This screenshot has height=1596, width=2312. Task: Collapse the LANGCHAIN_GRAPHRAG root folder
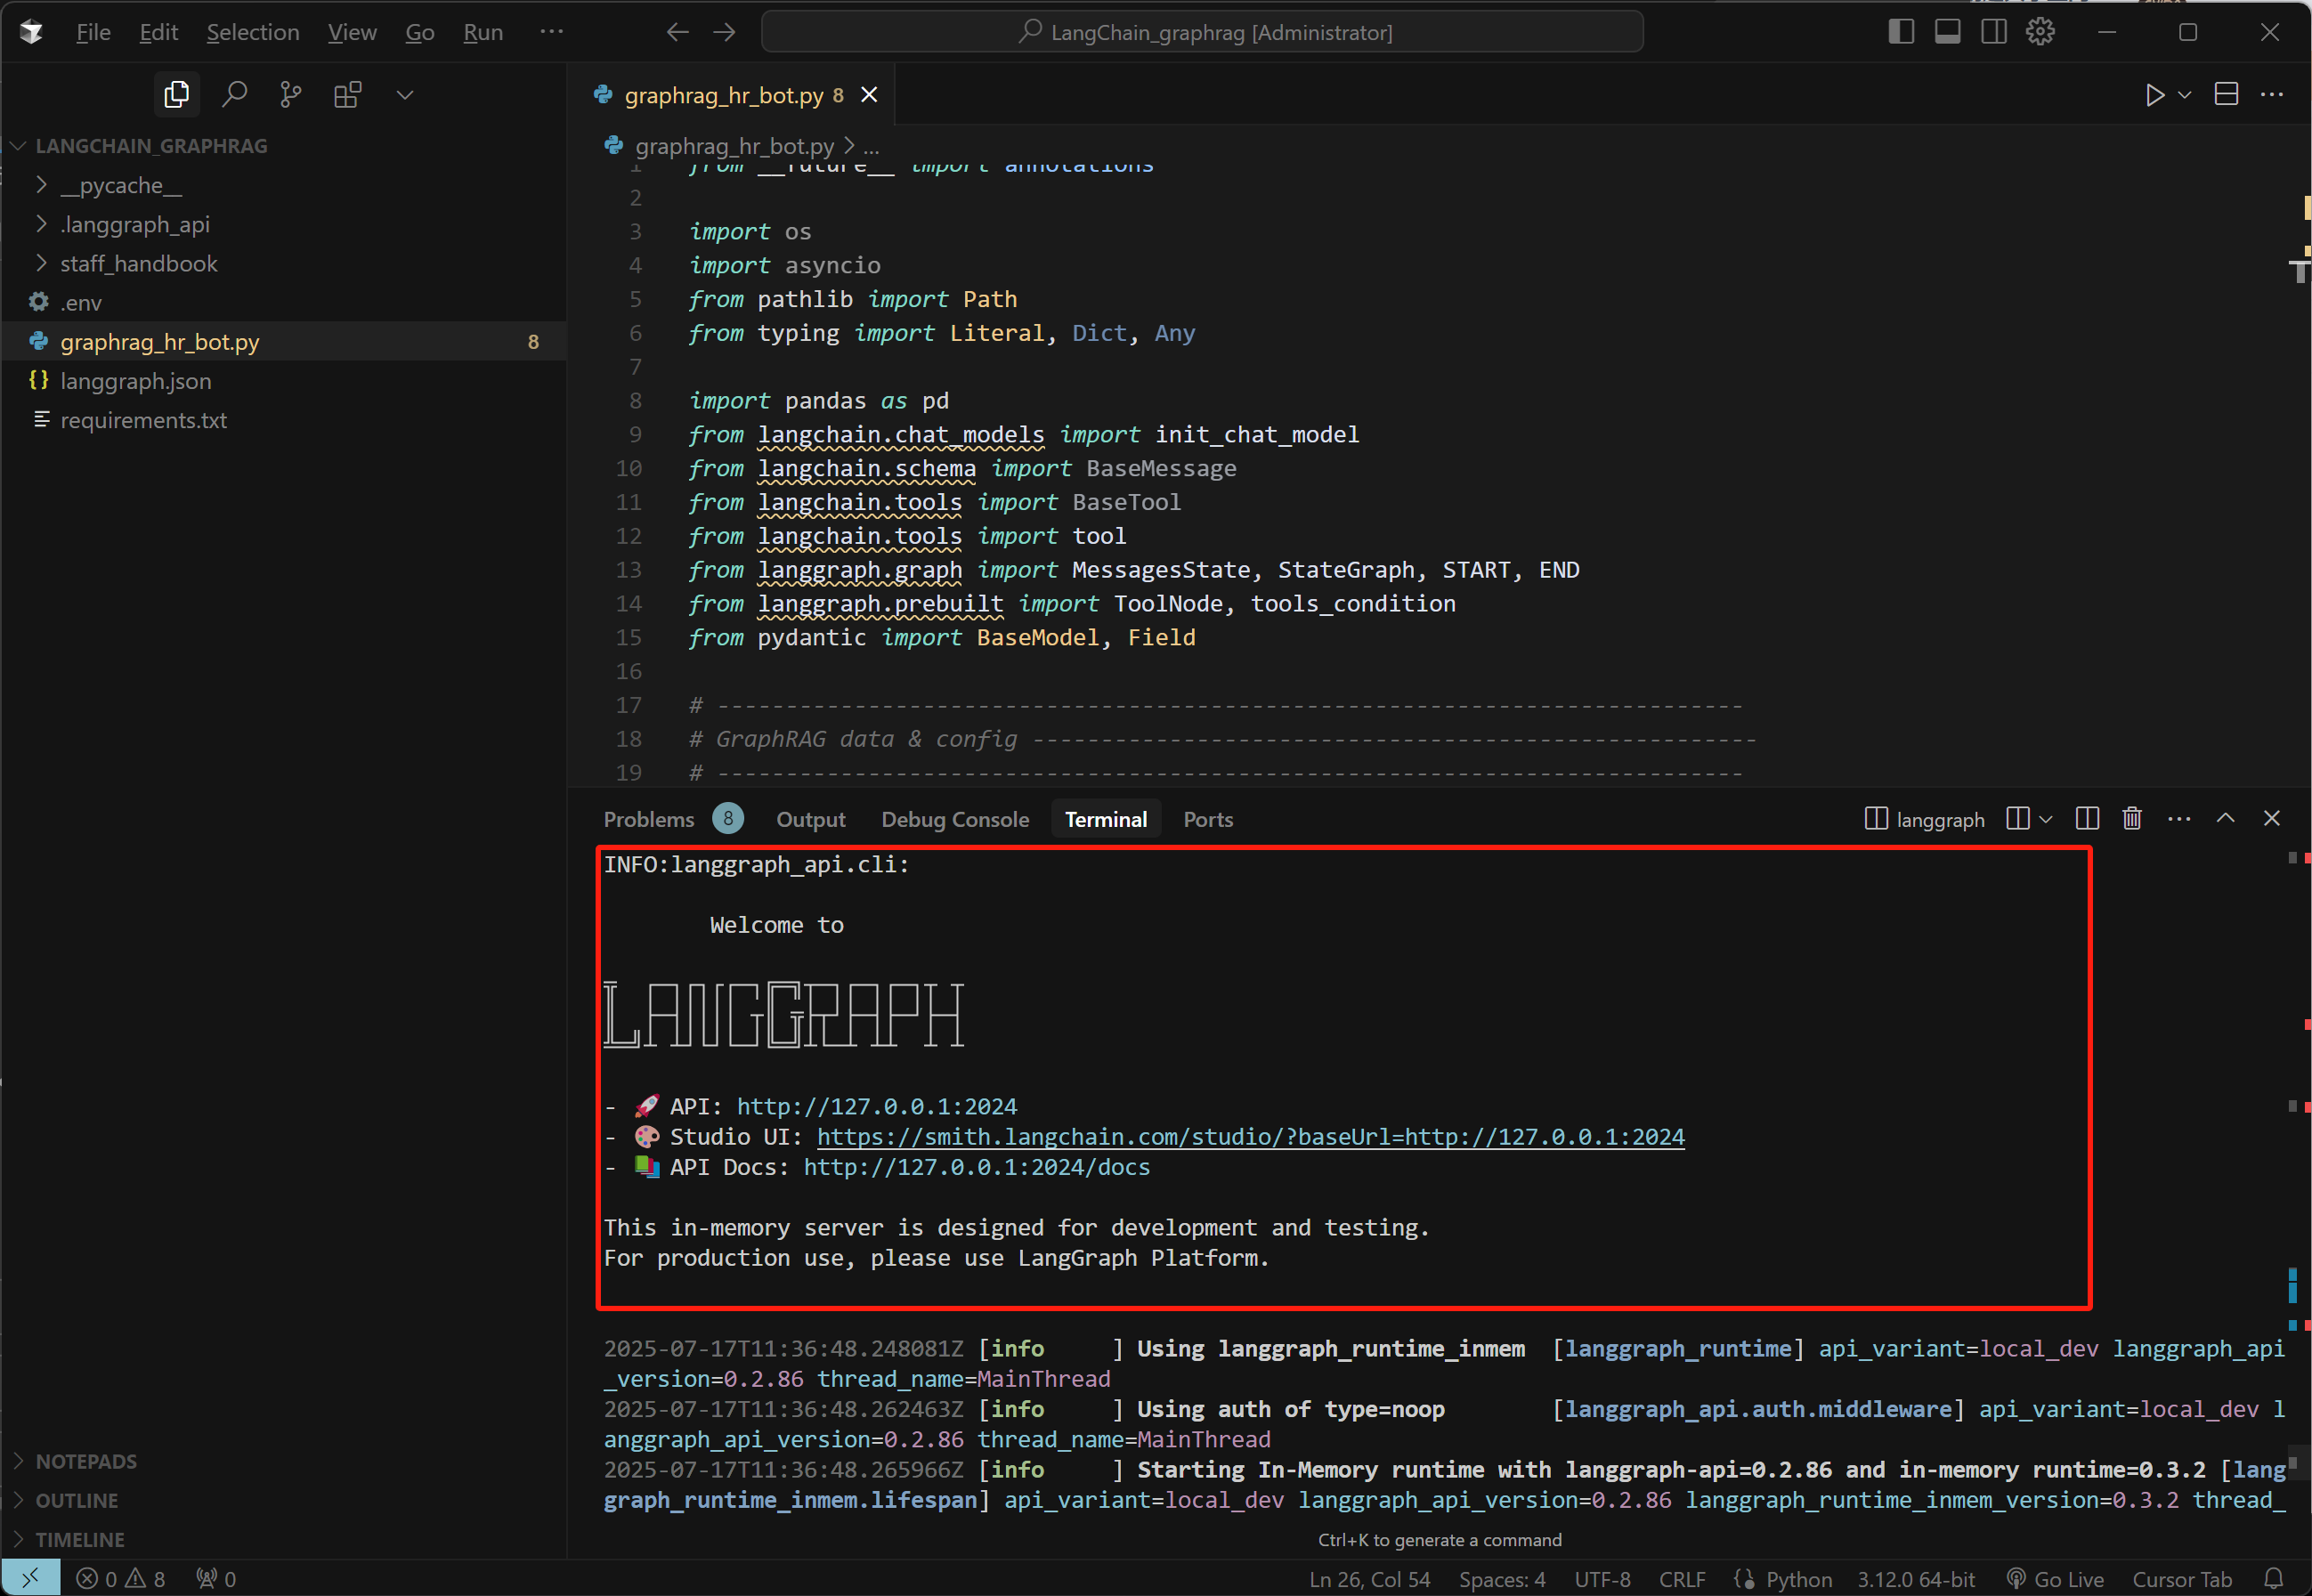click(x=283, y=146)
